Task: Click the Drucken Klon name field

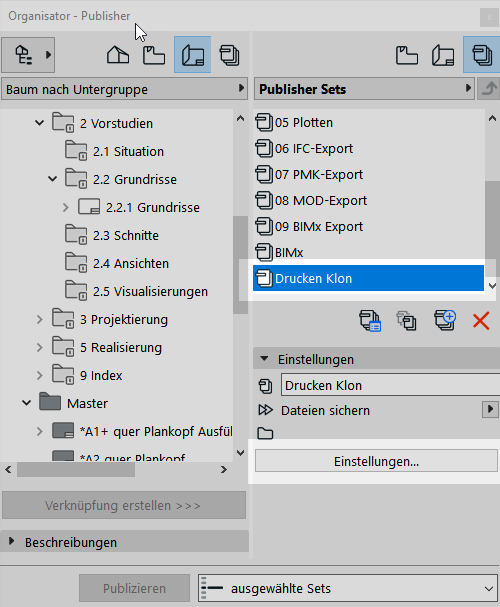Action: (x=390, y=385)
